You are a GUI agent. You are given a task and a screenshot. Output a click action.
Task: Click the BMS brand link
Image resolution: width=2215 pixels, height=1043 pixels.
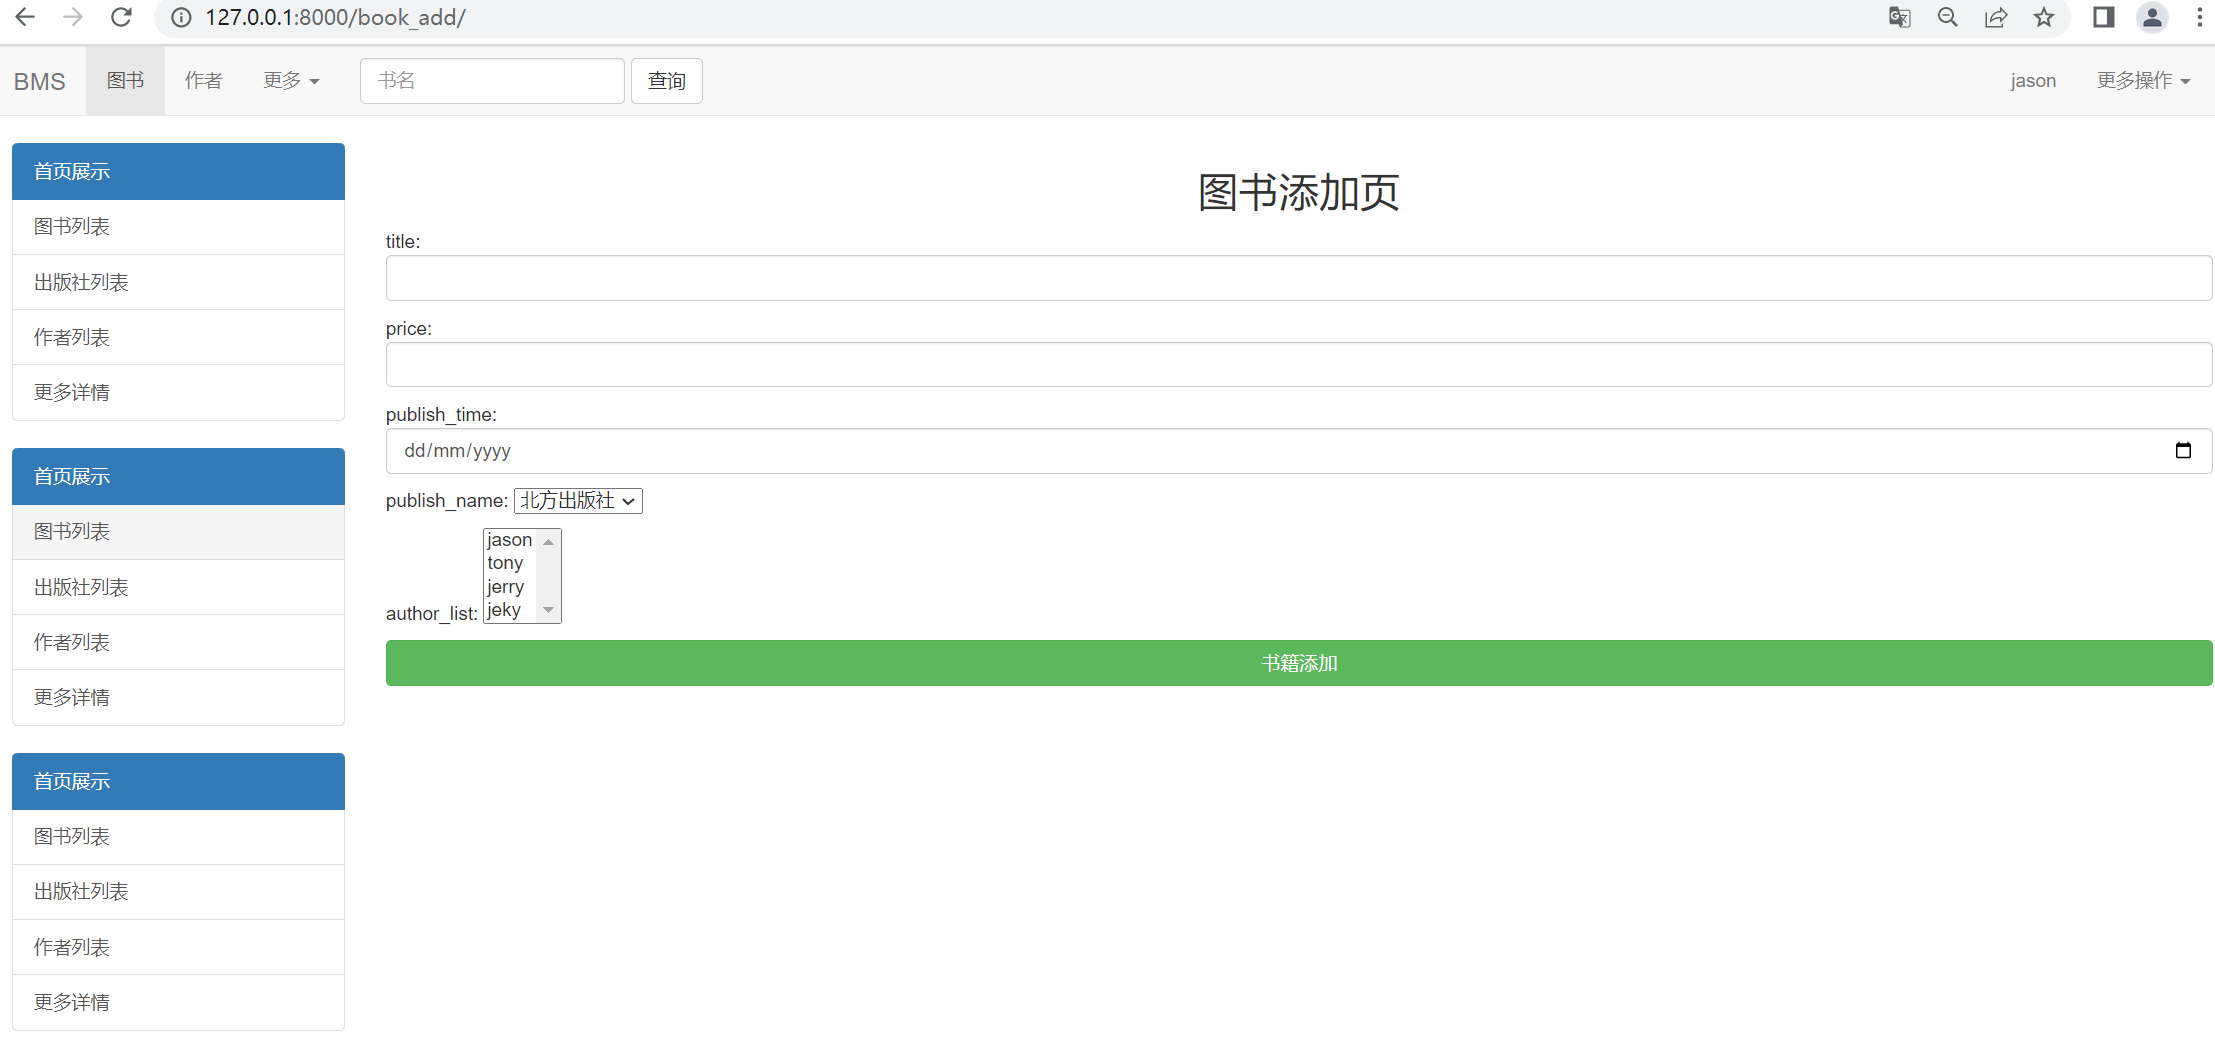pos(40,81)
